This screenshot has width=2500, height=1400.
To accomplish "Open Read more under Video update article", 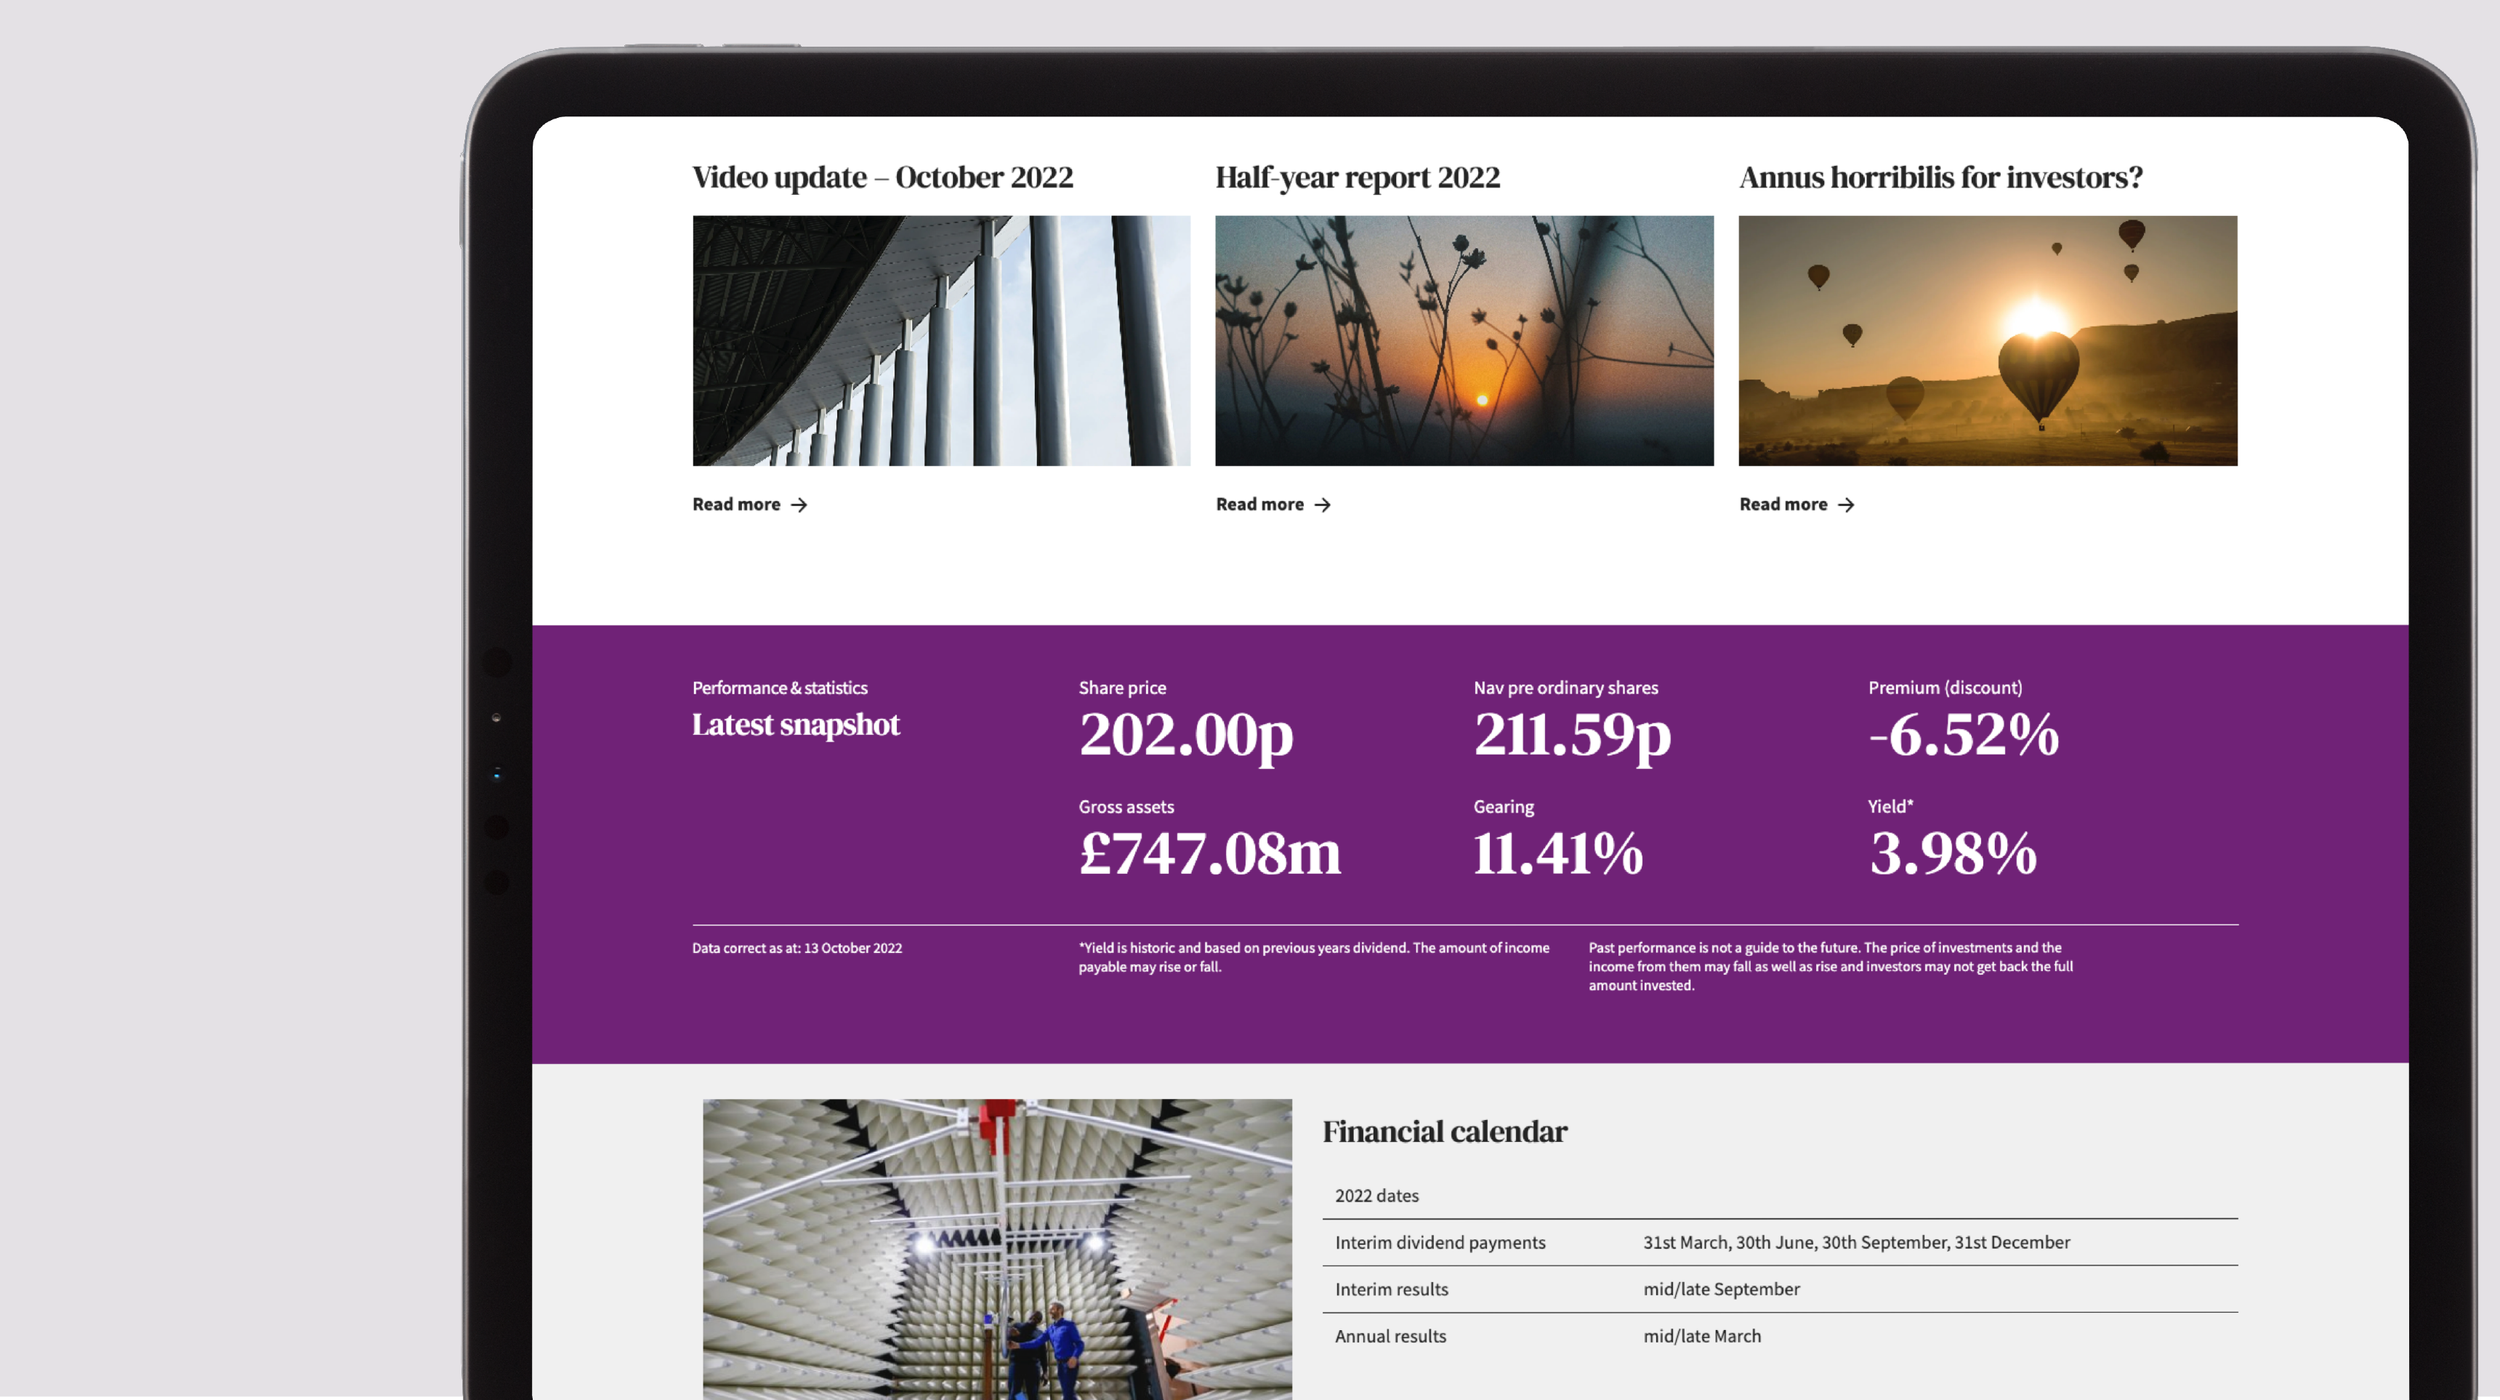I will coord(737,505).
